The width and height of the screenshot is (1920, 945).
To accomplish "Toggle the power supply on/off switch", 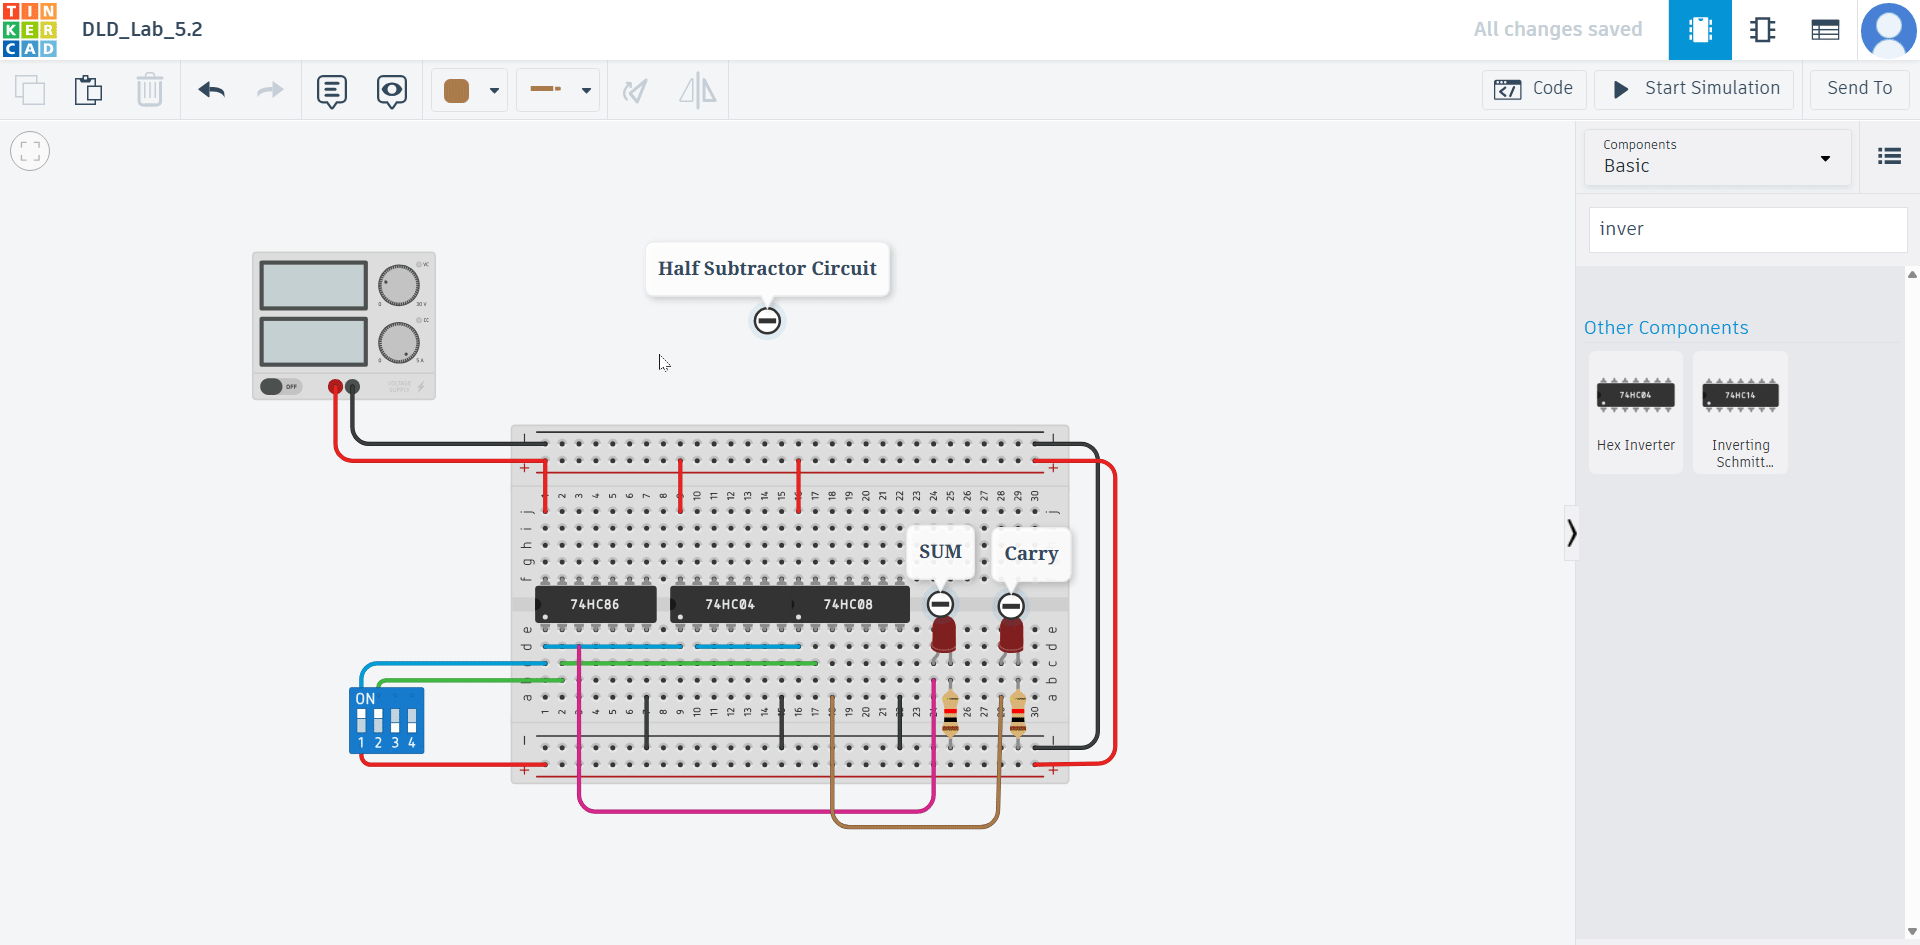I will click(280, 386).
